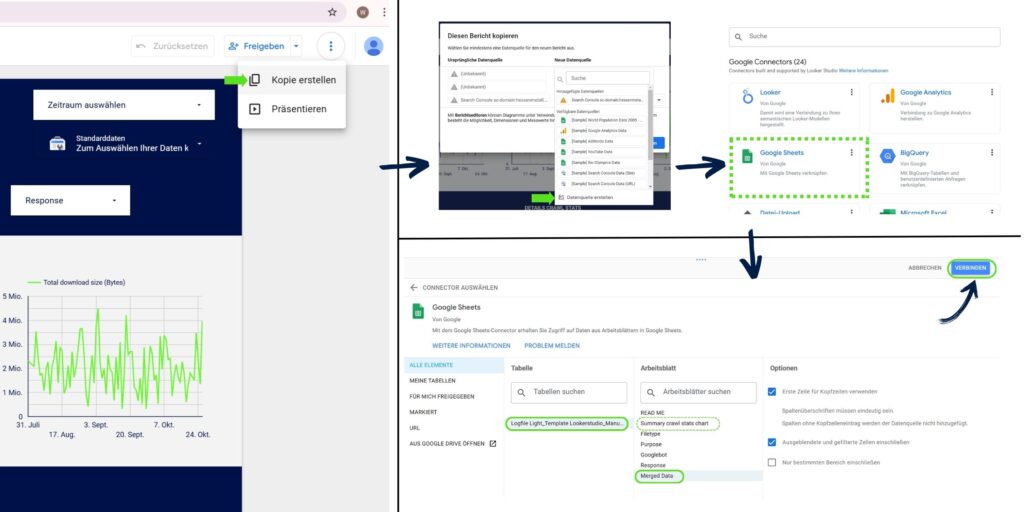Select the Googlebot worksheet

click(654, 455)
